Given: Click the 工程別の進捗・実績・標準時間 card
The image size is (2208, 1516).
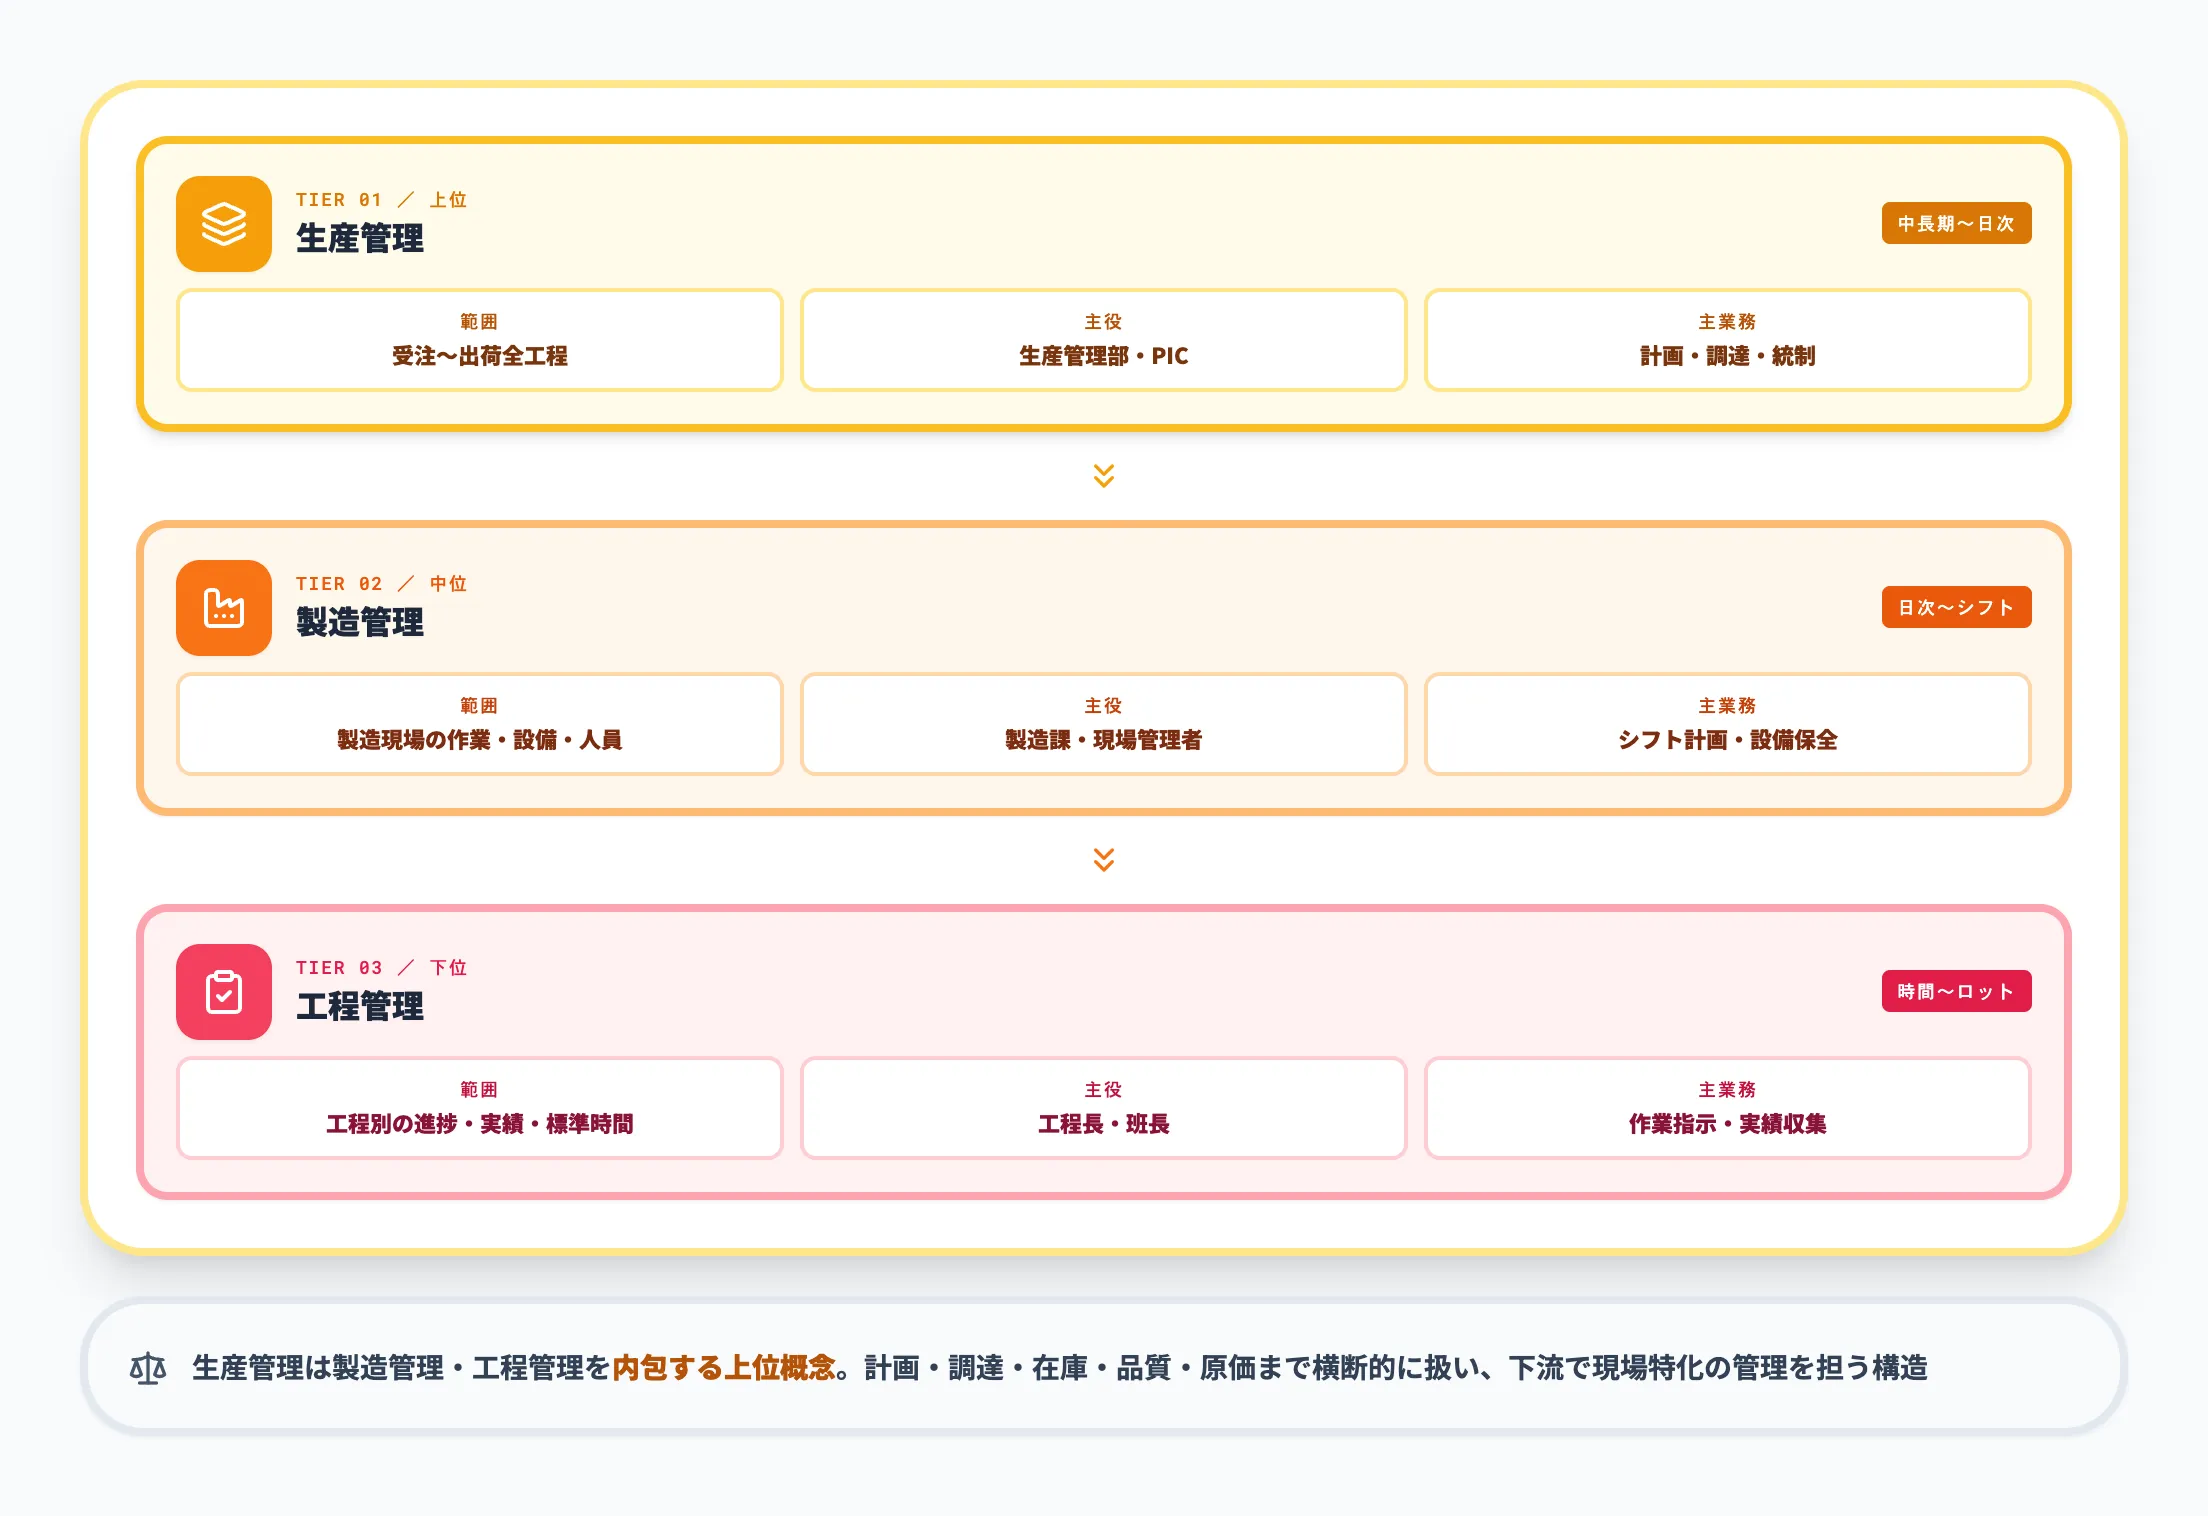Looking at the screenshot, I should 479,1108.
